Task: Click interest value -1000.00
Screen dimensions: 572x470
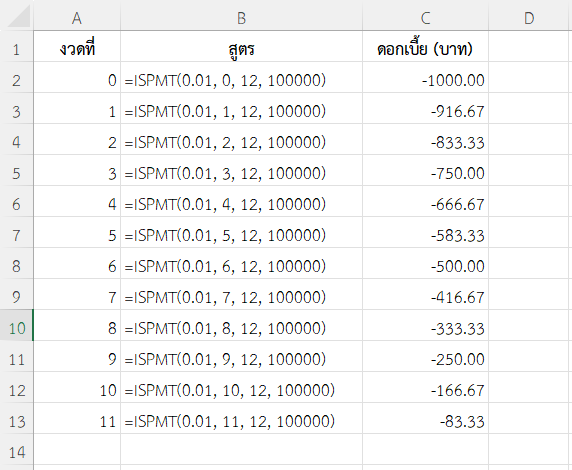Action: [425, 77]
